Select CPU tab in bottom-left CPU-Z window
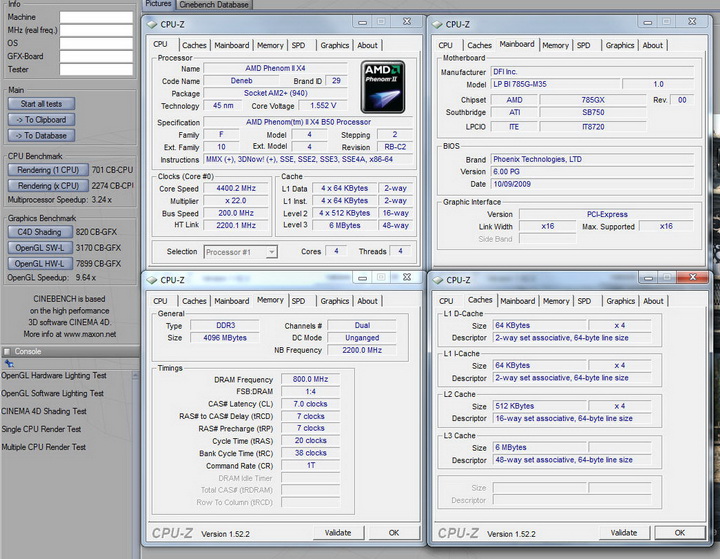Screen dimensions: 720x559 click(160, 301)
